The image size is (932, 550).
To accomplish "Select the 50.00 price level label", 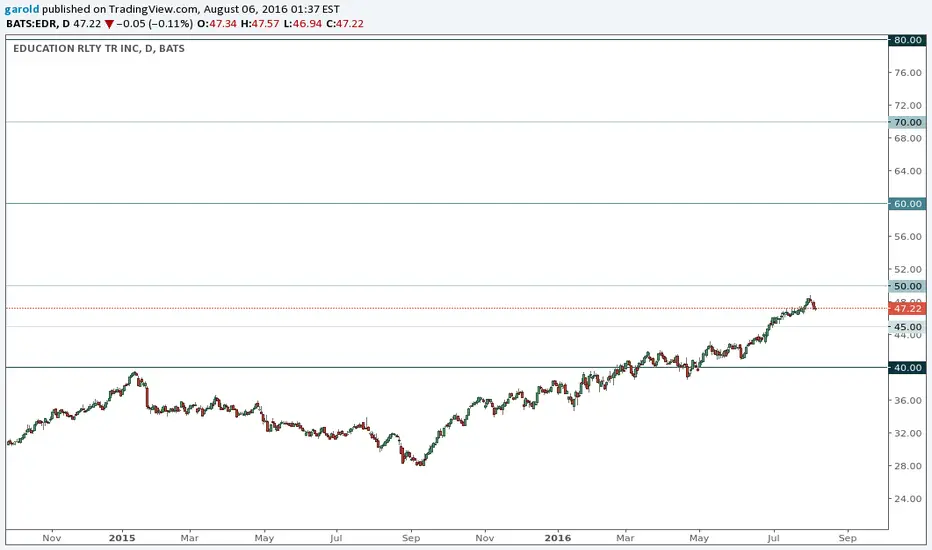I will point(908,287).
